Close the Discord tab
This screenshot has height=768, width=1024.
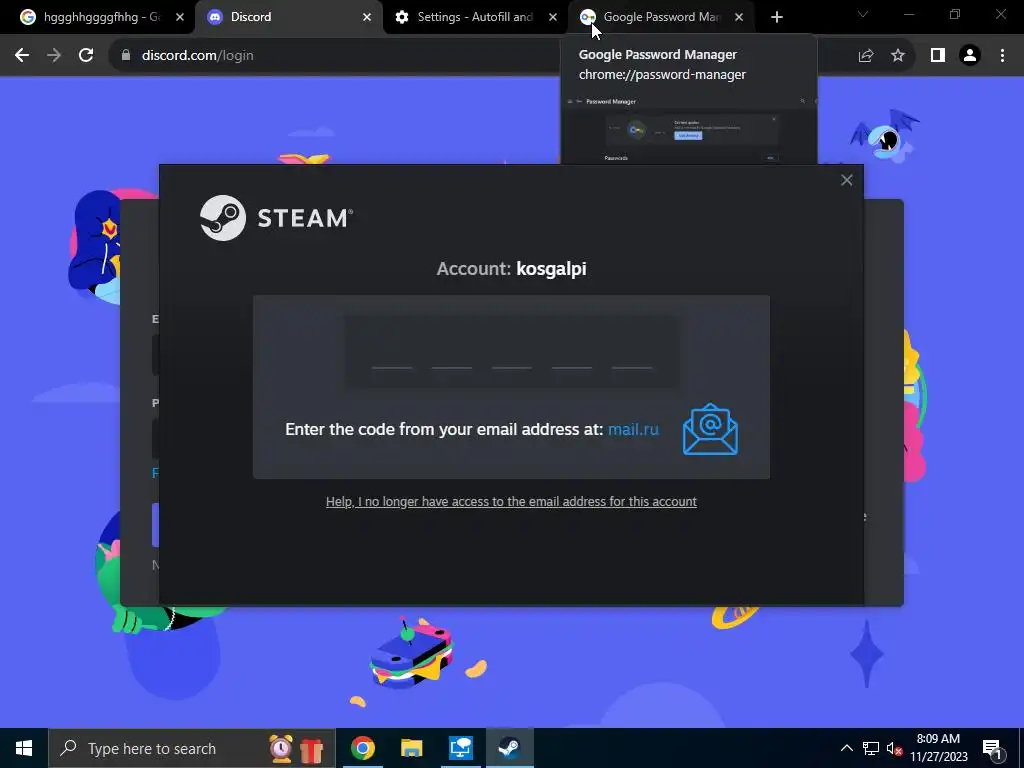point(367,17)
